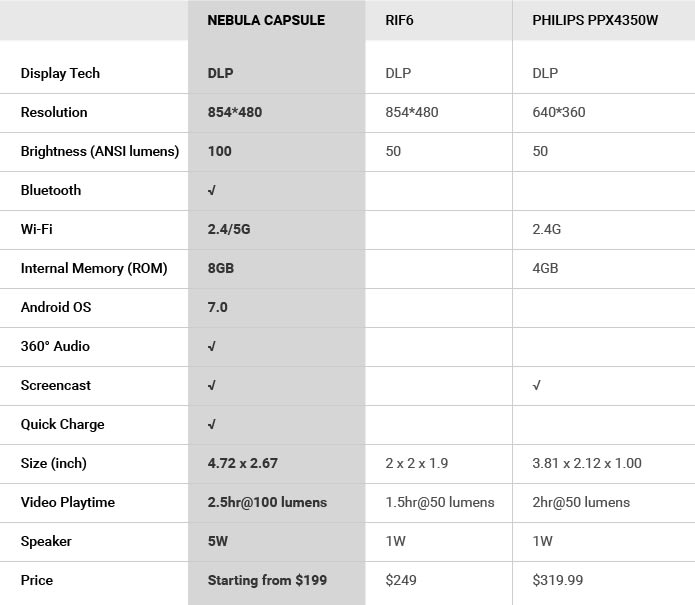Click the Nebula Capsule 360° Audio checkmark

(212, 346)
